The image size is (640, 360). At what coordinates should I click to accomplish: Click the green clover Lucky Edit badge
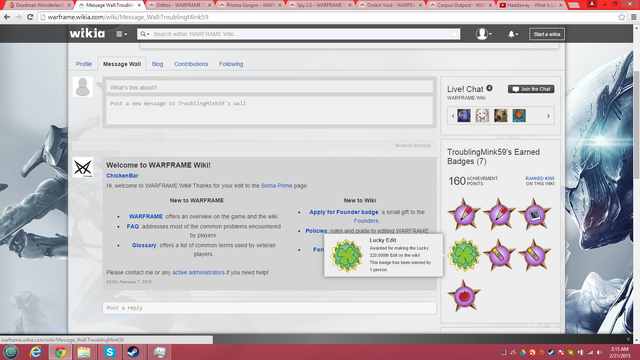(464, 256)
